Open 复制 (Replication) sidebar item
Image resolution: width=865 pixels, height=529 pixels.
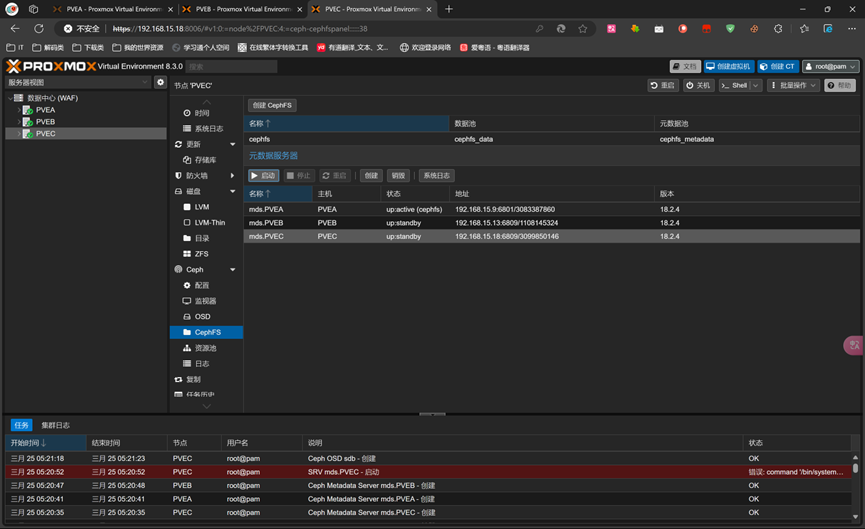click(193, 380)
